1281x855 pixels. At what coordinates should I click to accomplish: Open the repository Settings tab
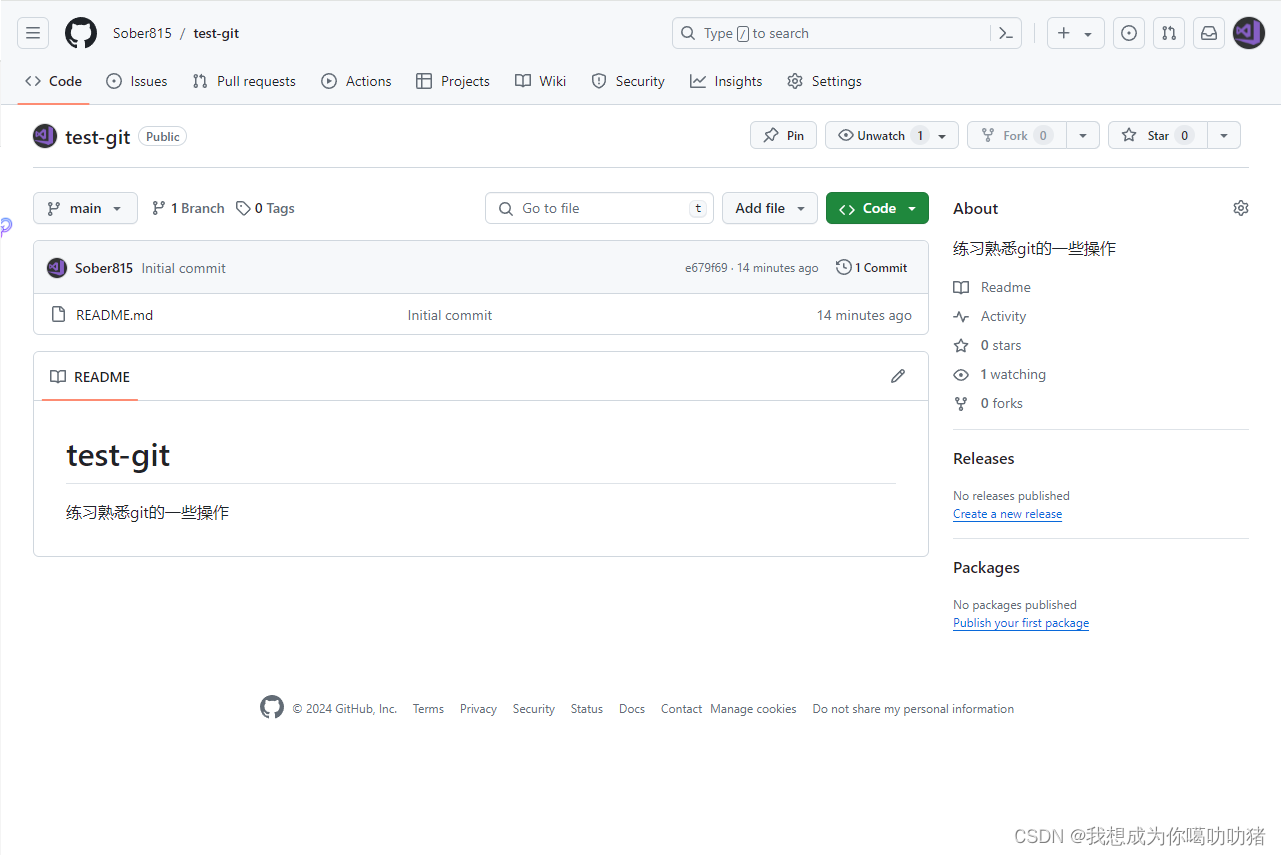point(825,81)
